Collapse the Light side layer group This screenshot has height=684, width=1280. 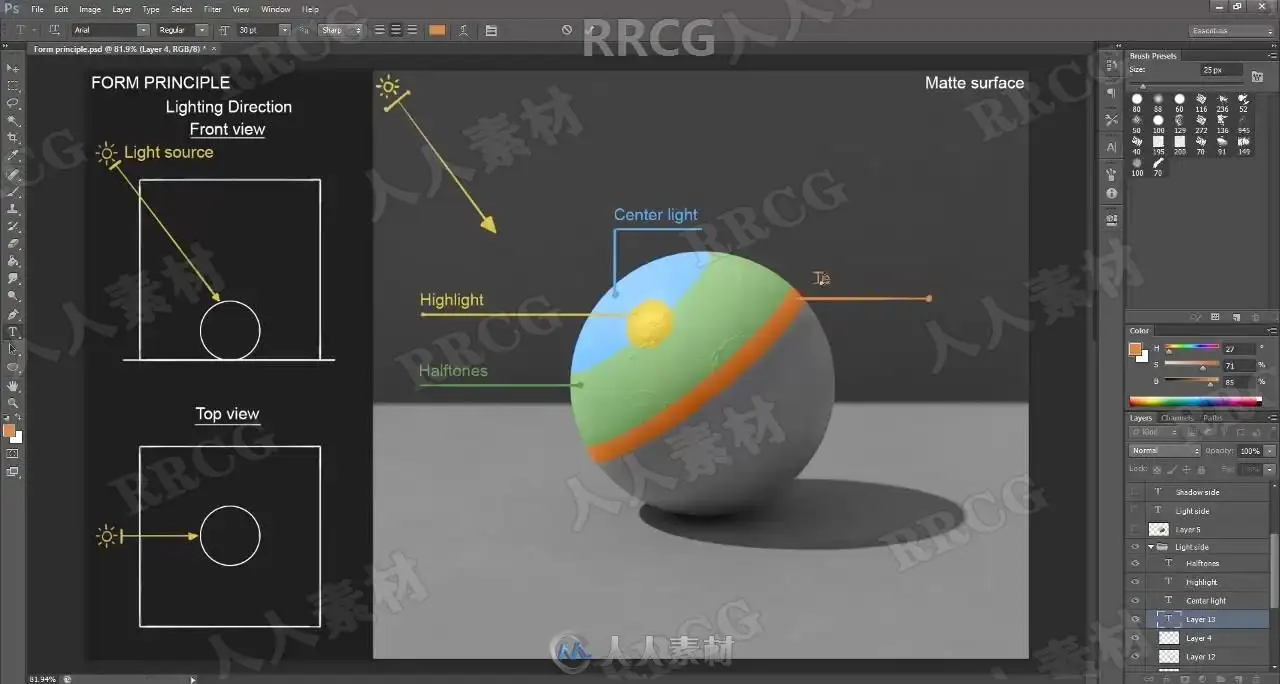click(x=1151, y=547)
